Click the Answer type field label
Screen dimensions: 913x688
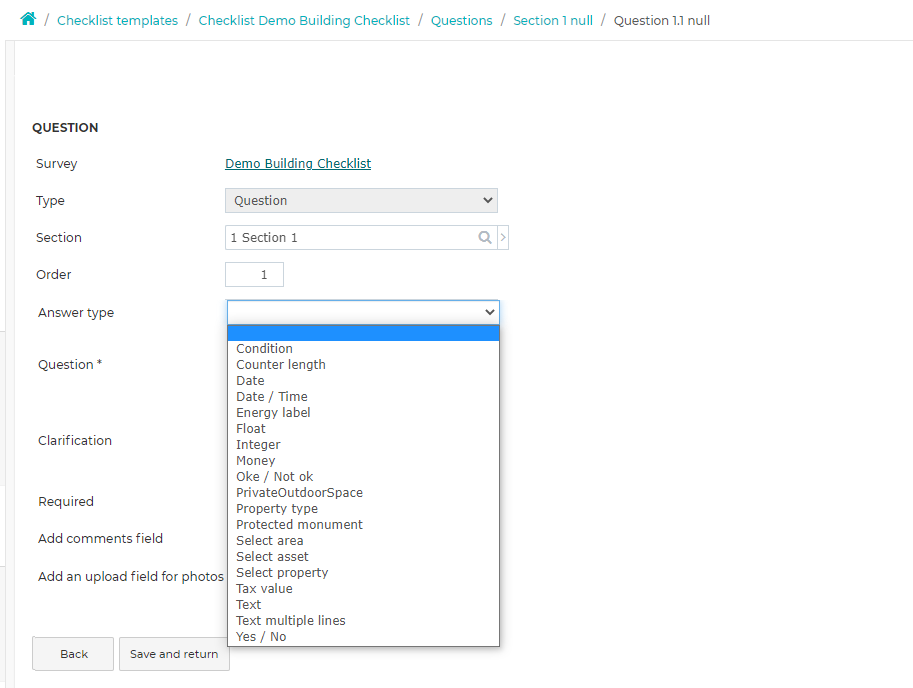[x=76, y=313]
